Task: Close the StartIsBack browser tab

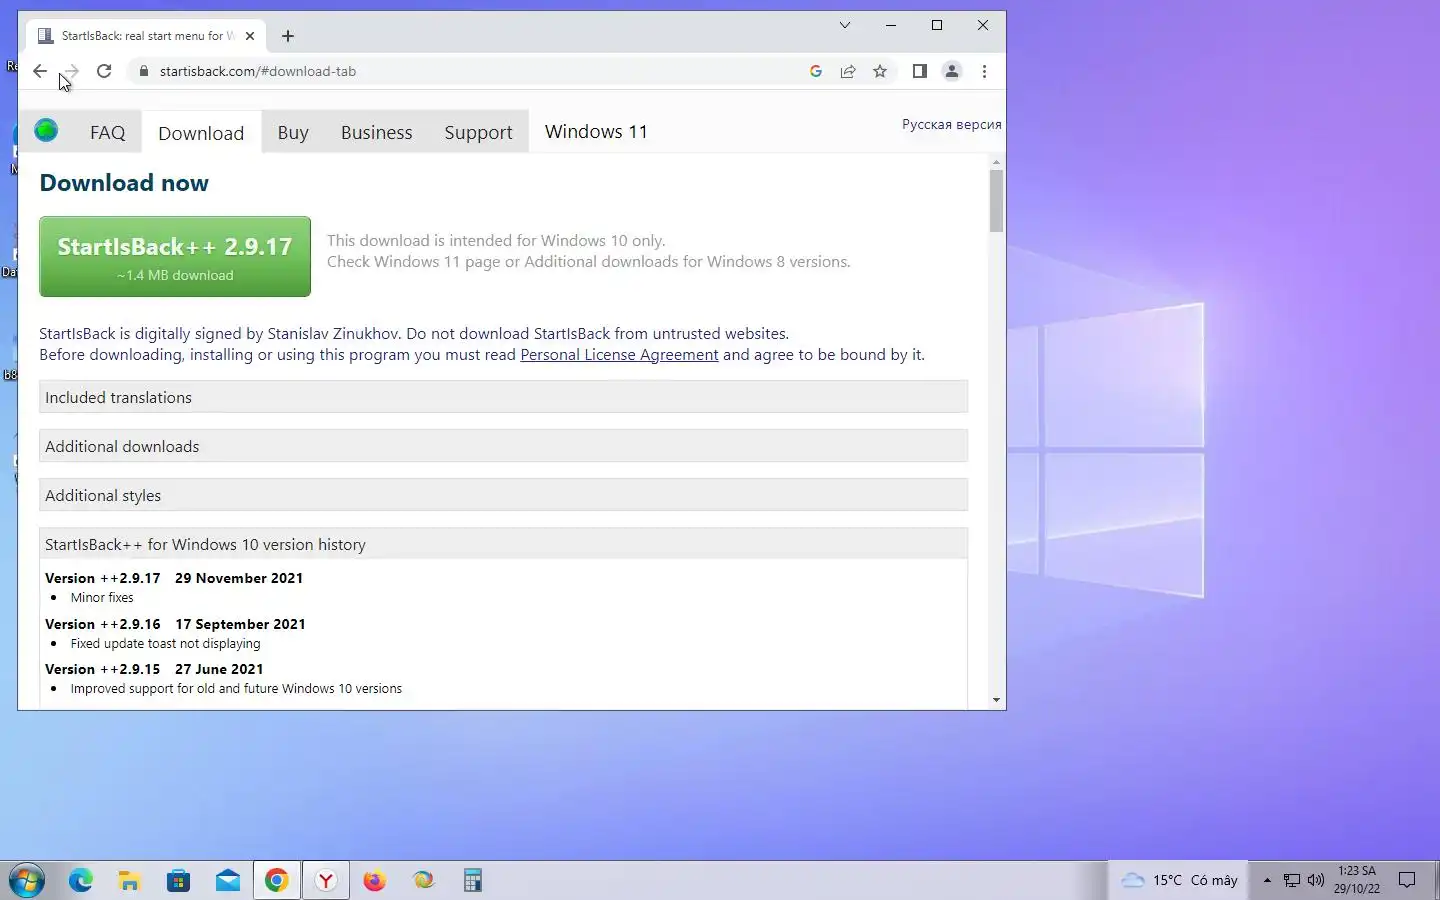Action: coord(250,36)
